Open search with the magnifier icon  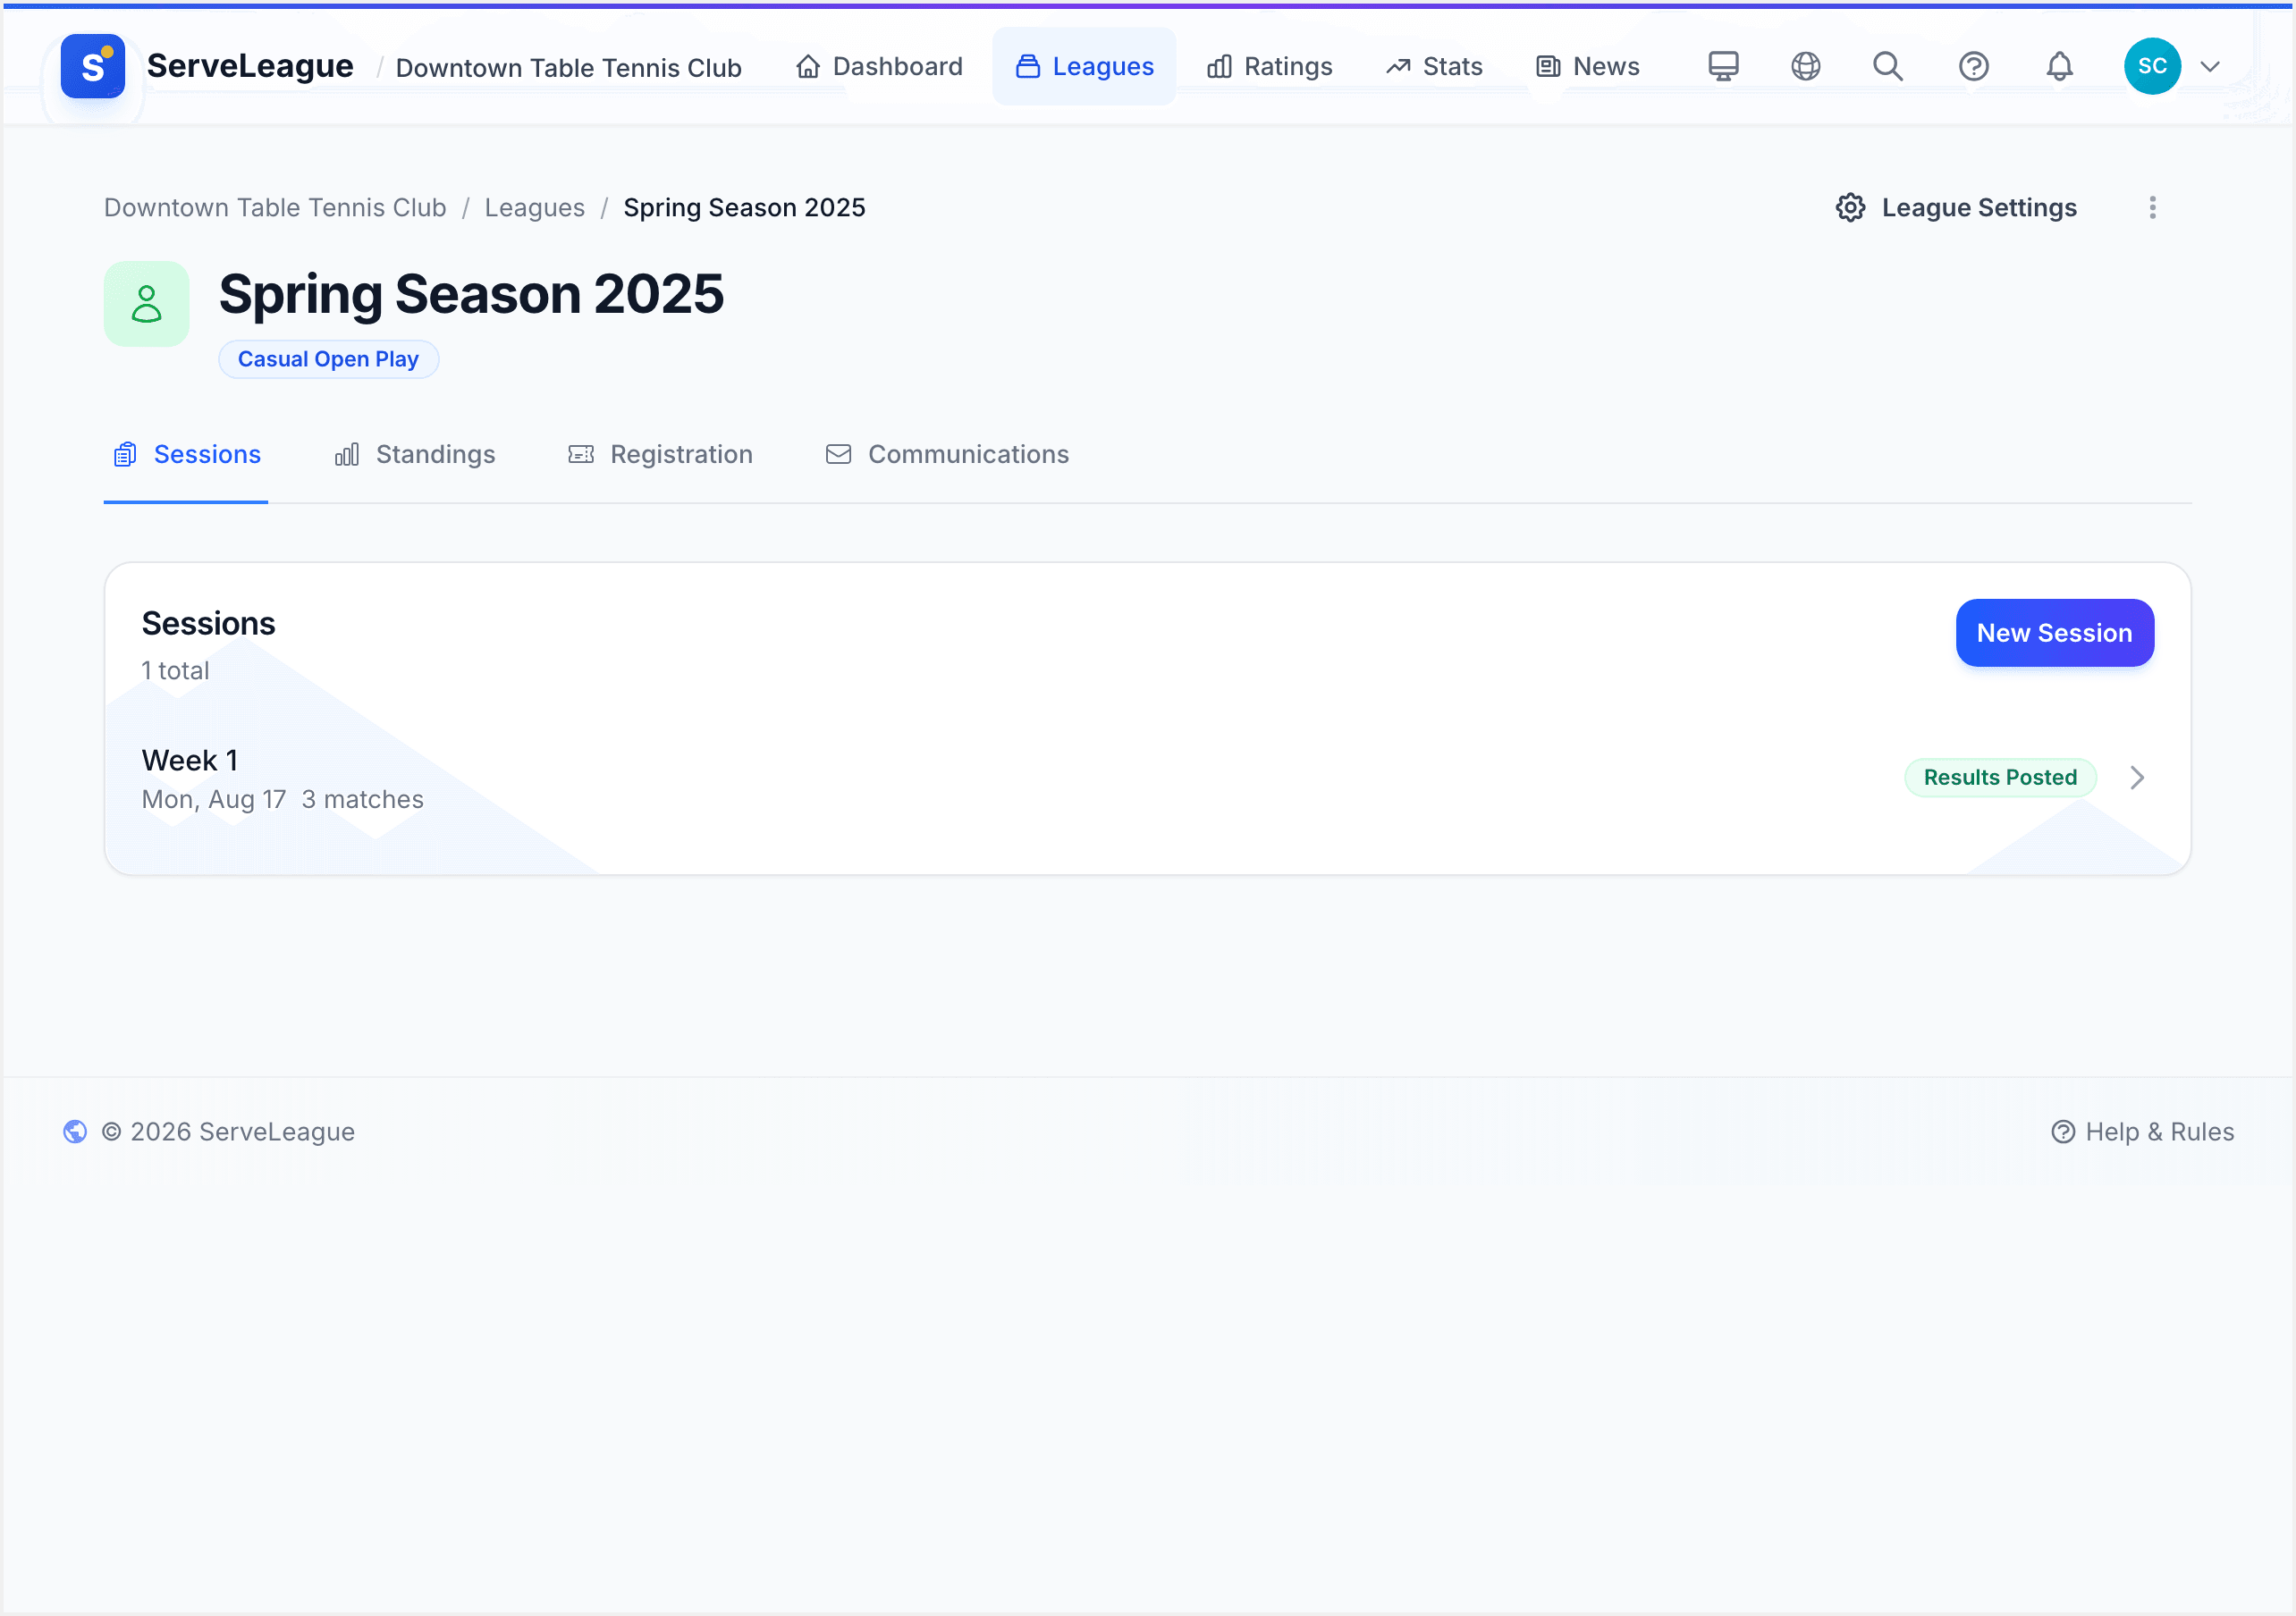click(1888, 66)
